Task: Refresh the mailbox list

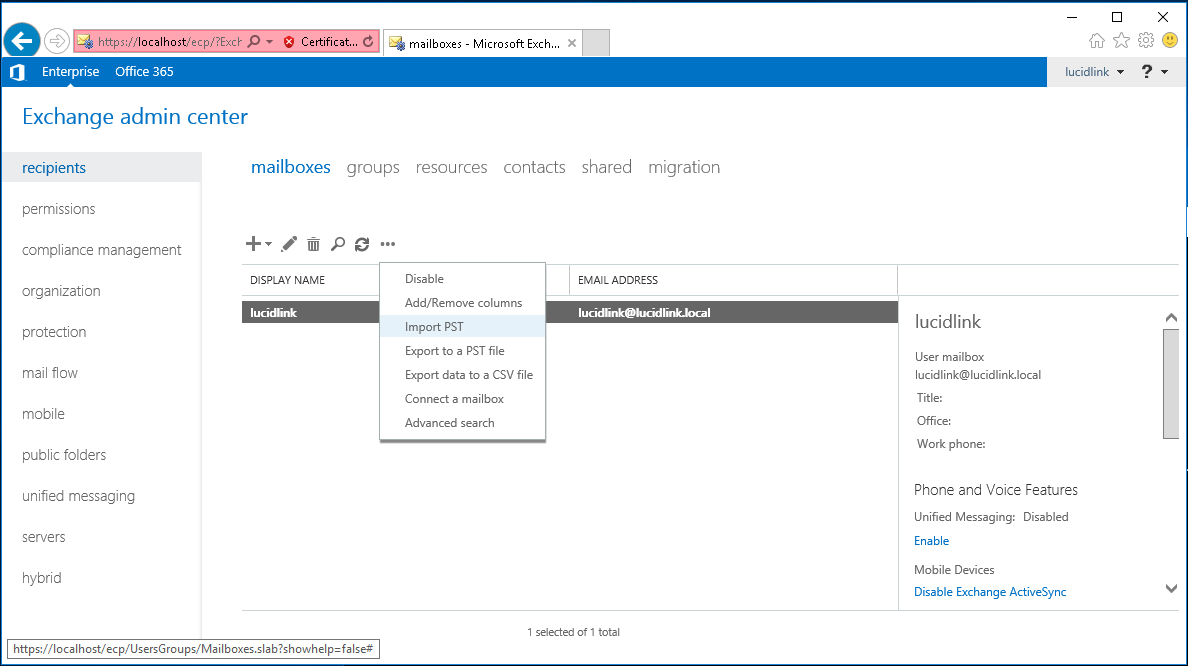Action: click(x=362, y=244)
